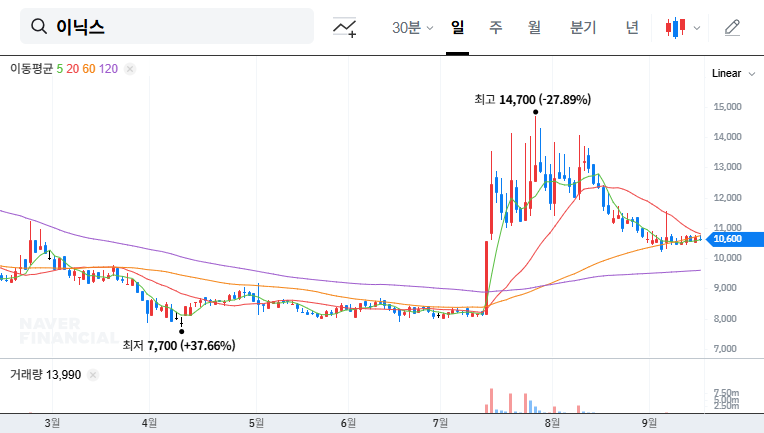764x433 pixels.
Task: Remove the 이동평균 moving average indicator
Action: [130, 69]
